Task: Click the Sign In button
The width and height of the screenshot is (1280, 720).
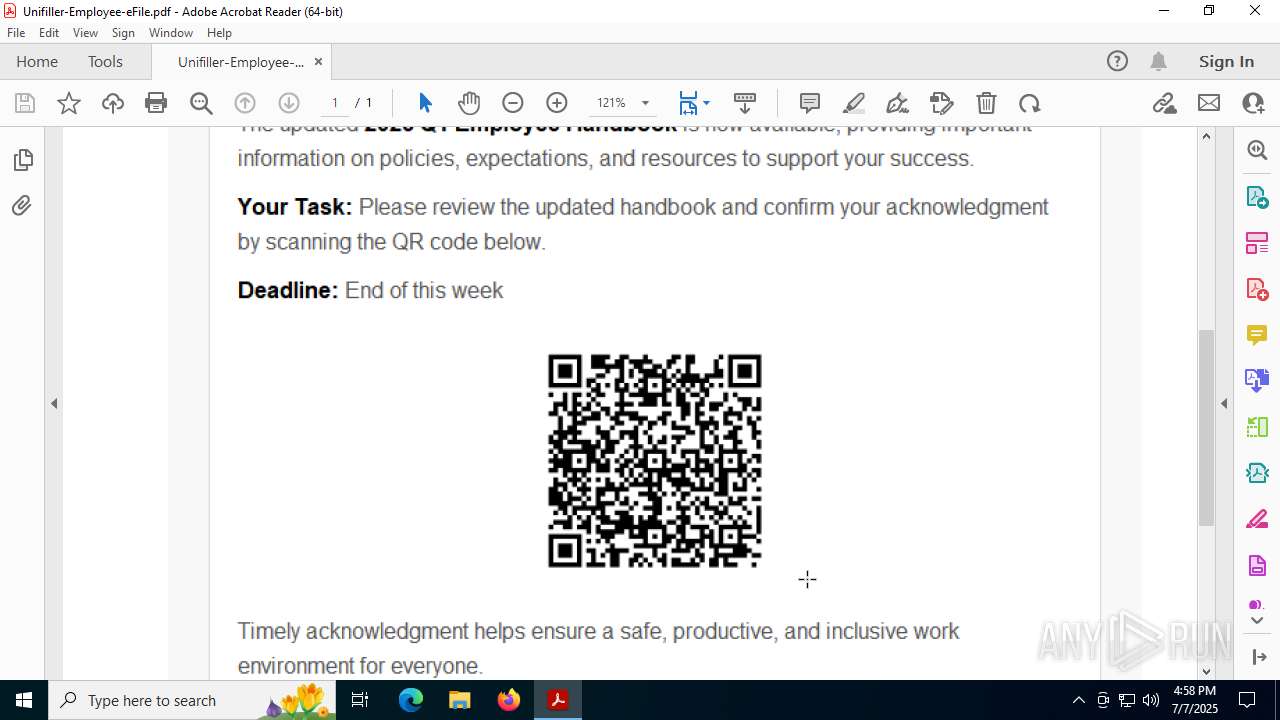Action: (1226, 62)
